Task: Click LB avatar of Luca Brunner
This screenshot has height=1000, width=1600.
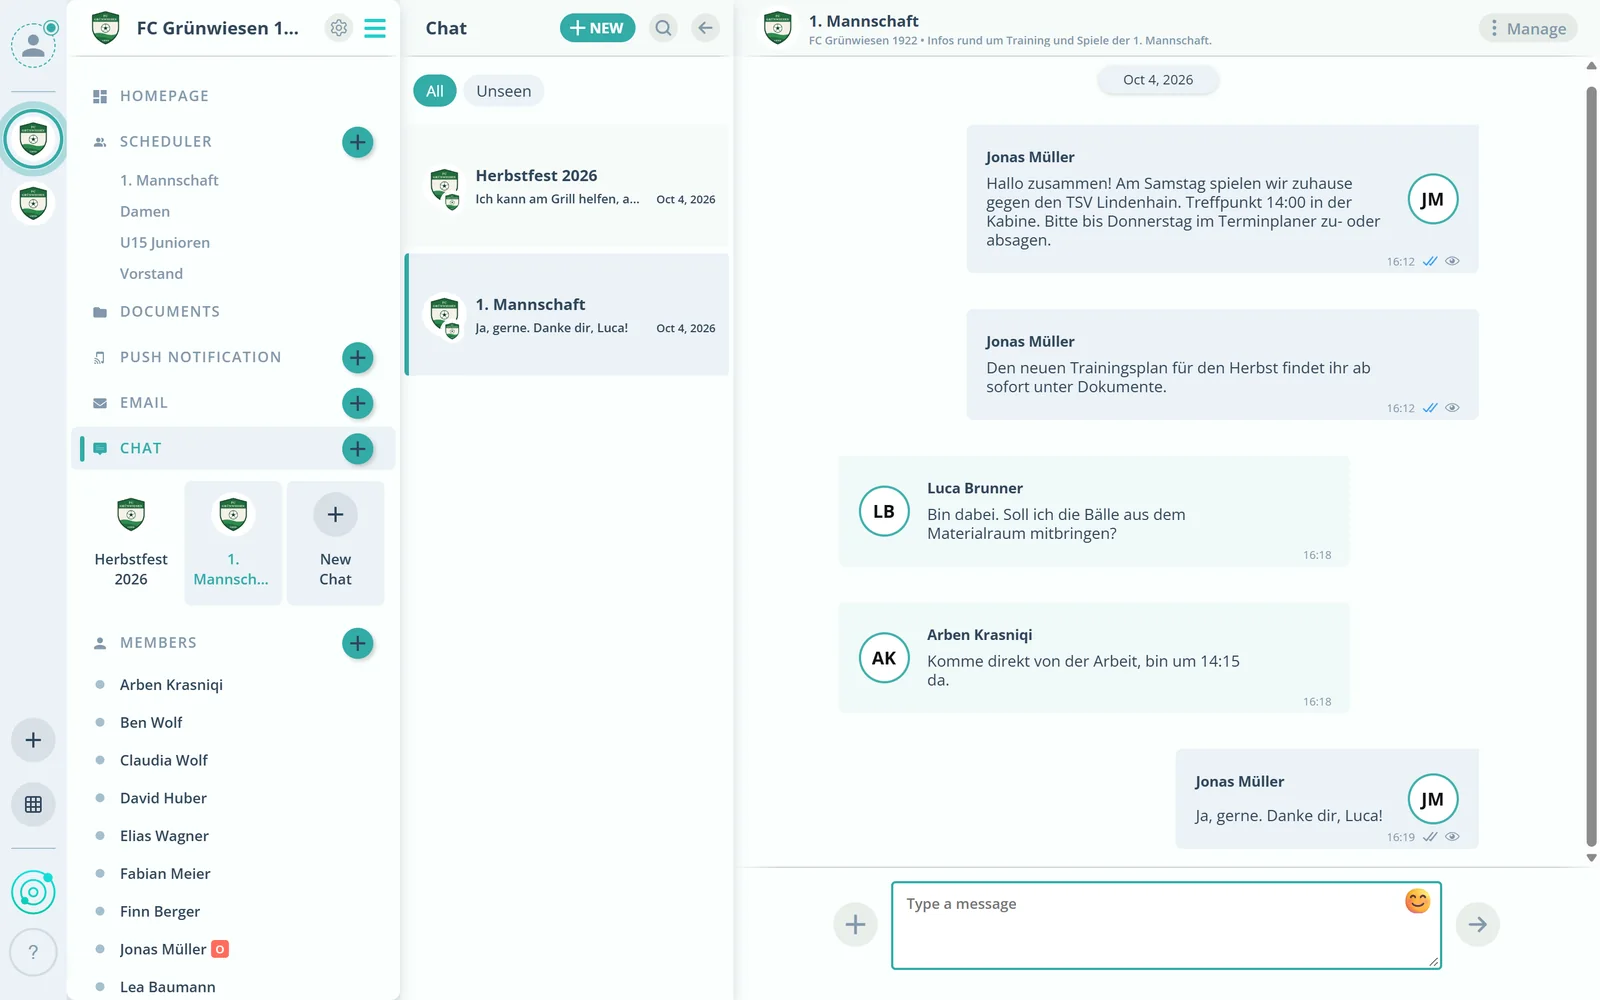Action: pos(884,512)
